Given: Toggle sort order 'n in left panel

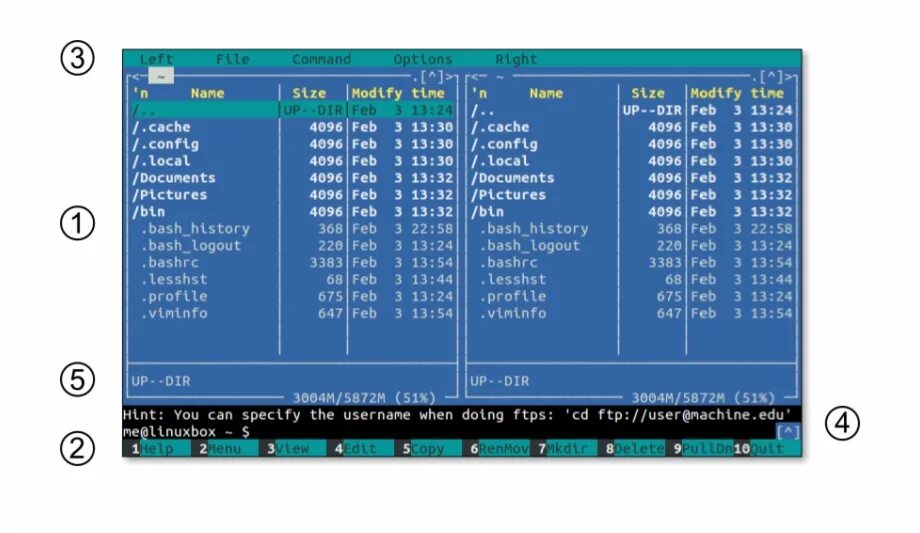Looking at the screenshot, I should (140, 93).
